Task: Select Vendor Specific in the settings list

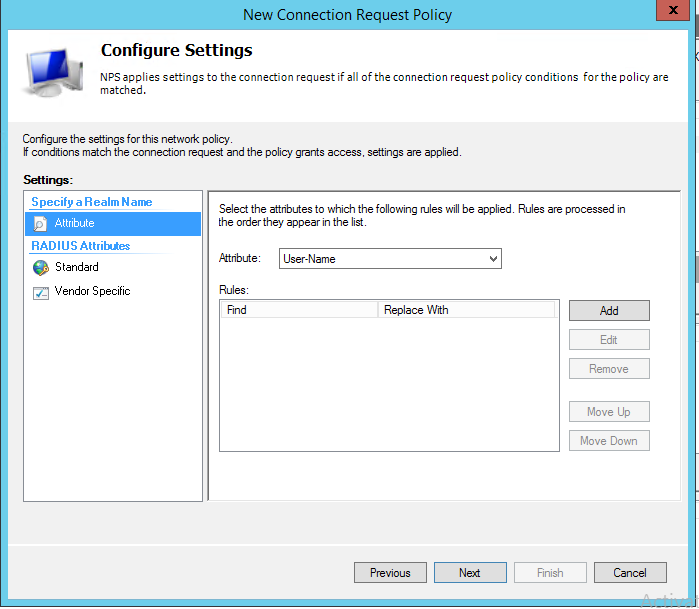Action: pyautogui.click(x=92, y=291)
